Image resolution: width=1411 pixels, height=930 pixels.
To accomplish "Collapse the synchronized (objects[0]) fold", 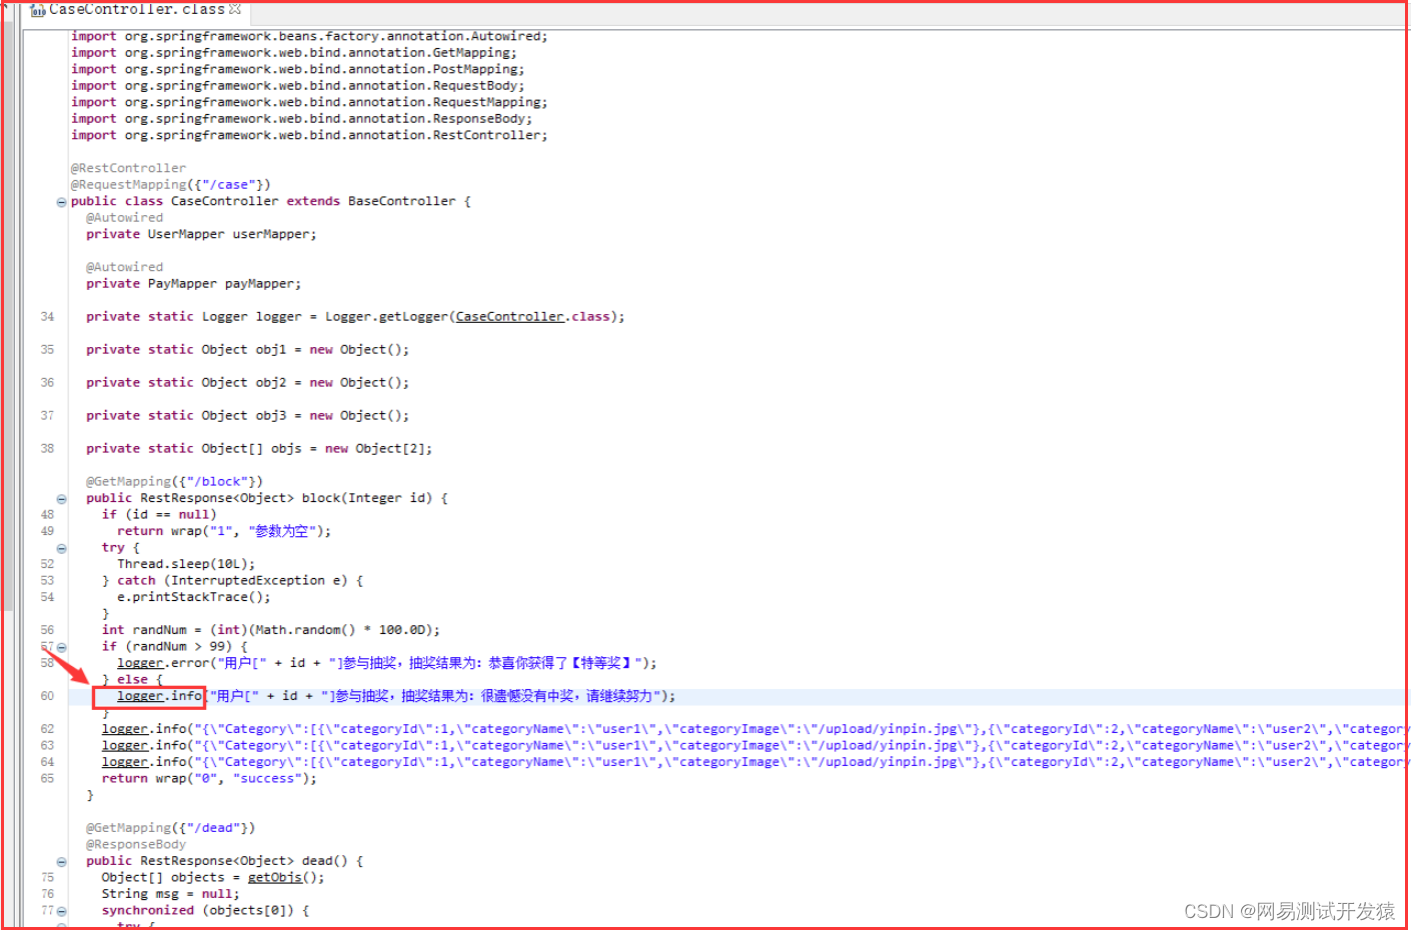I will (61, 911).
